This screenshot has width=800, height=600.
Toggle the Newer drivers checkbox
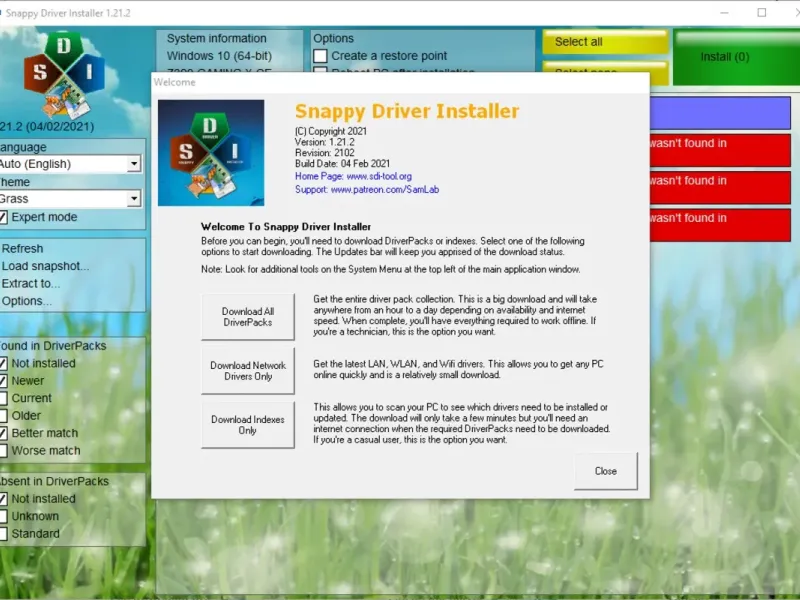[4, 381]
